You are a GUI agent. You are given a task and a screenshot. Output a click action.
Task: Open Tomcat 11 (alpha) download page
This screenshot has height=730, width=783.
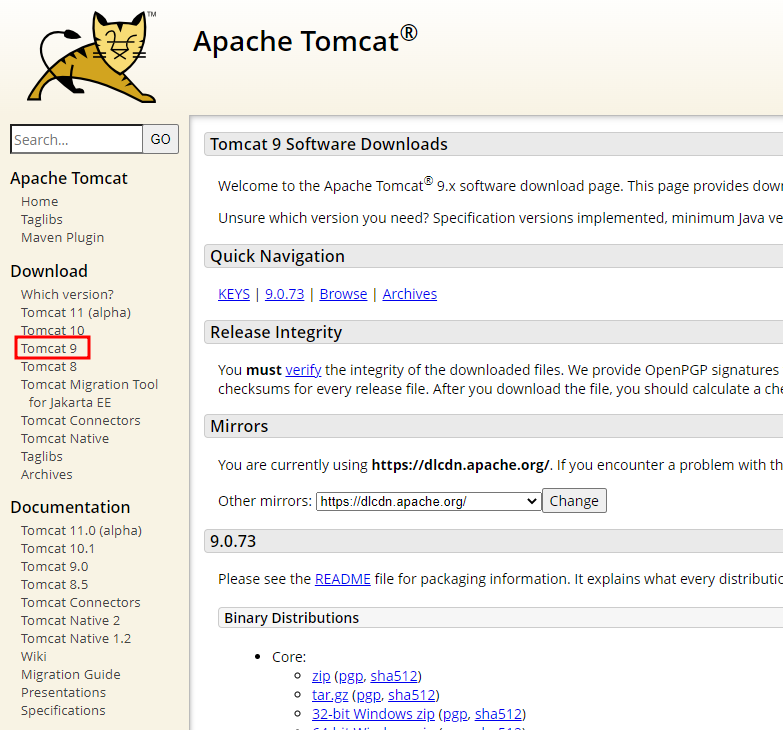click(75, 313)
